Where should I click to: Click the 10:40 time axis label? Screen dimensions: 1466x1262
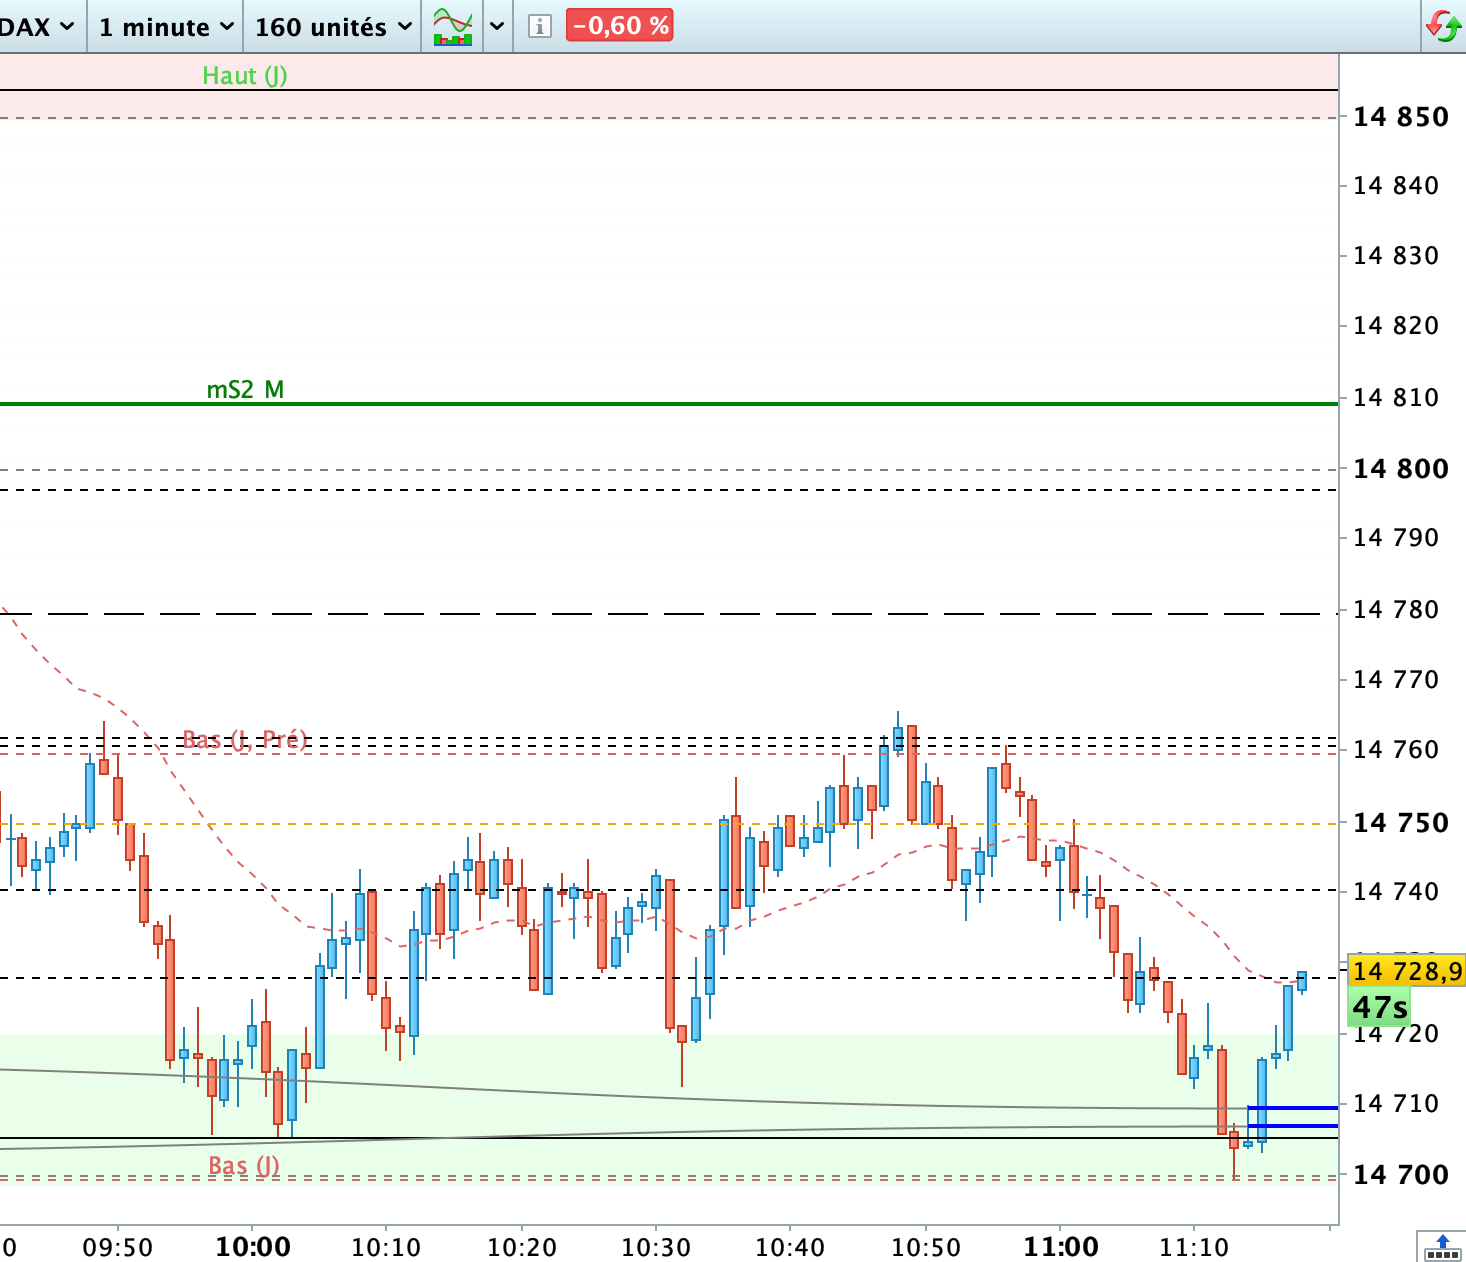[790, 1248]
